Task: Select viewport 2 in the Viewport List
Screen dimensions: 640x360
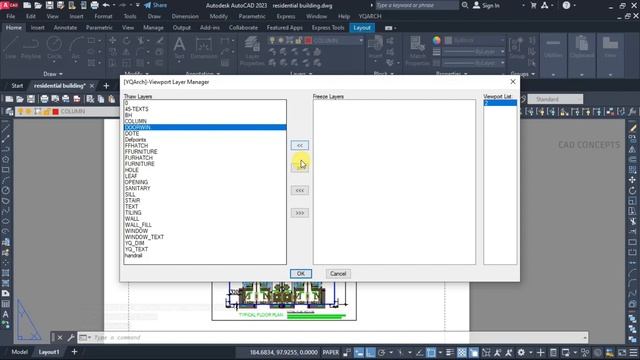Action: coord(500,103)
